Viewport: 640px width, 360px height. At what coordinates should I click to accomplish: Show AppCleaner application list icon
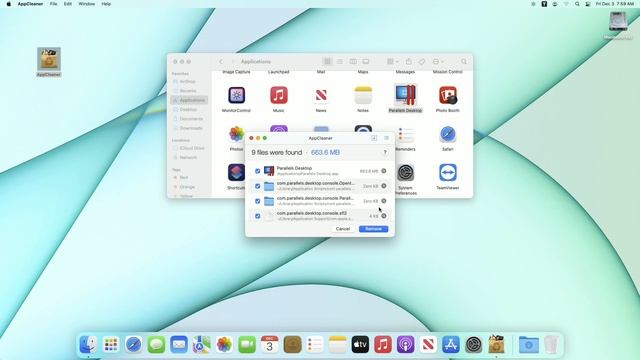point(386,138)
